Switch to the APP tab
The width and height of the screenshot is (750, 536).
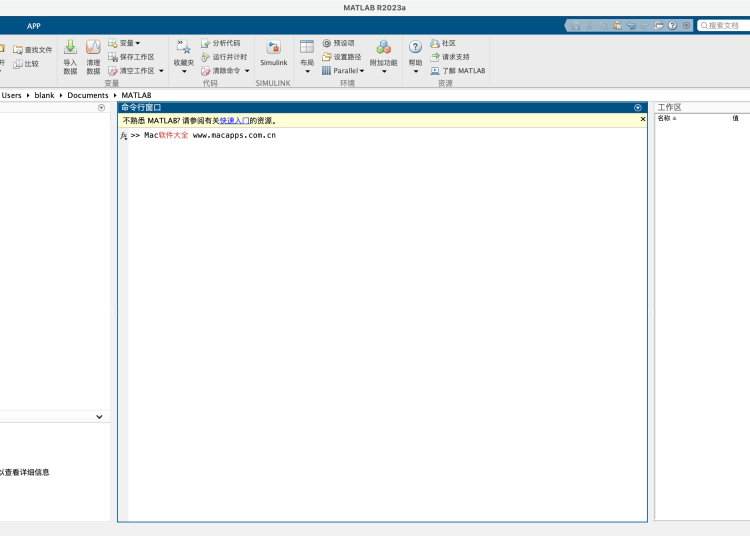[34, 26]
